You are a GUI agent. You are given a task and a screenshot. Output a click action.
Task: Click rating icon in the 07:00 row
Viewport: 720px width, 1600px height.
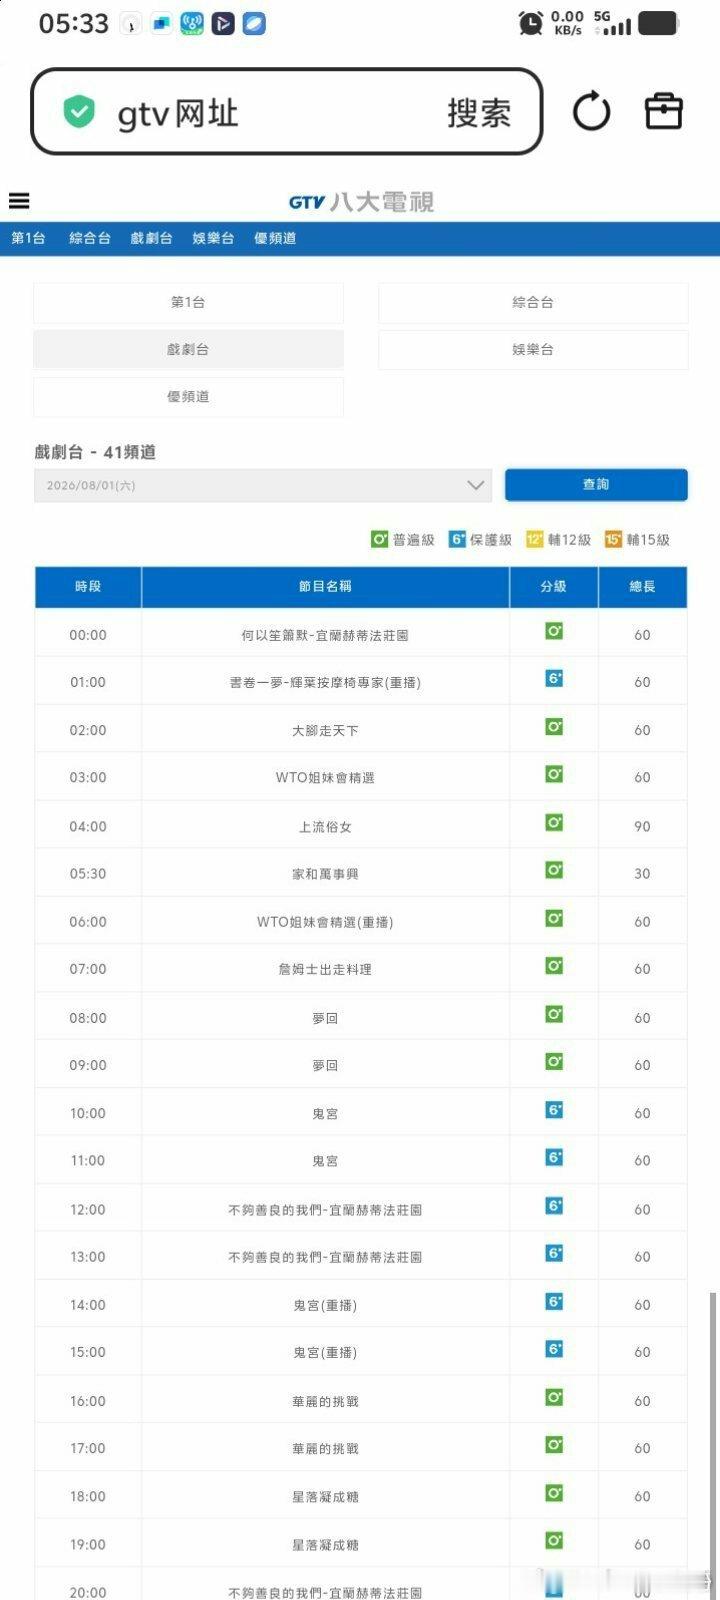[x=554, y=965]
